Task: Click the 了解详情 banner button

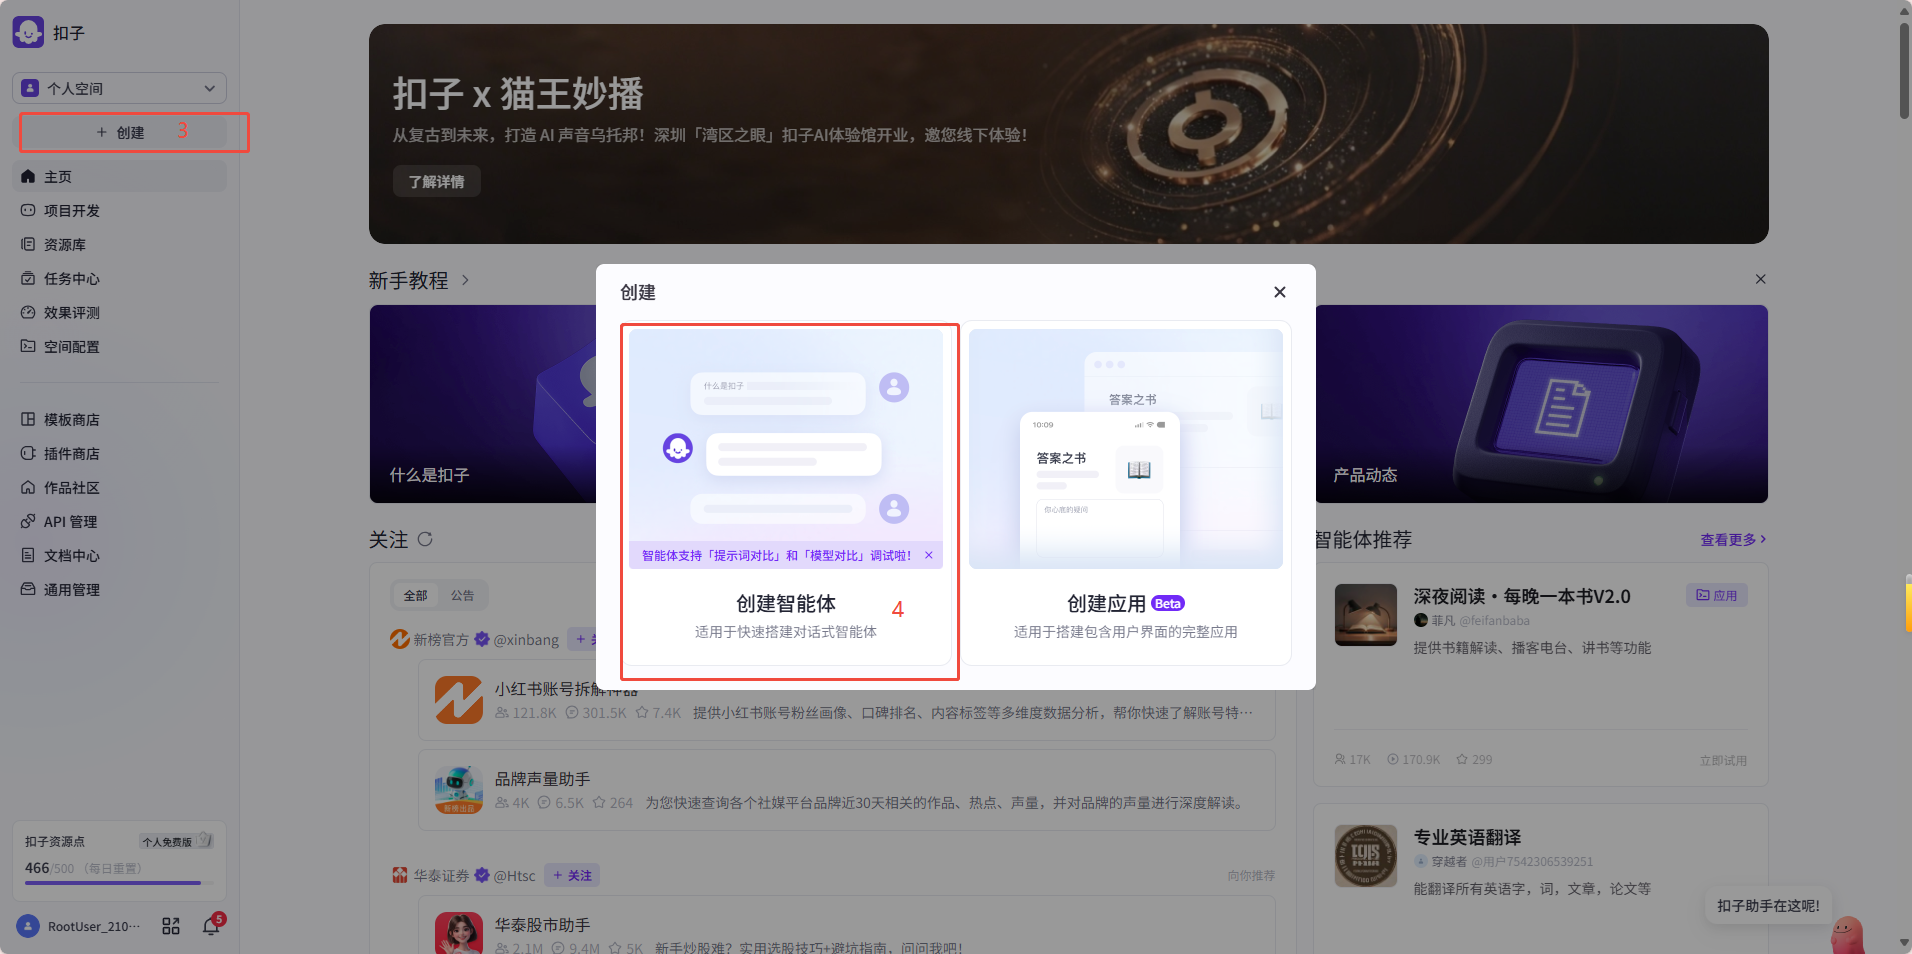Action: [x=437, y=181]
